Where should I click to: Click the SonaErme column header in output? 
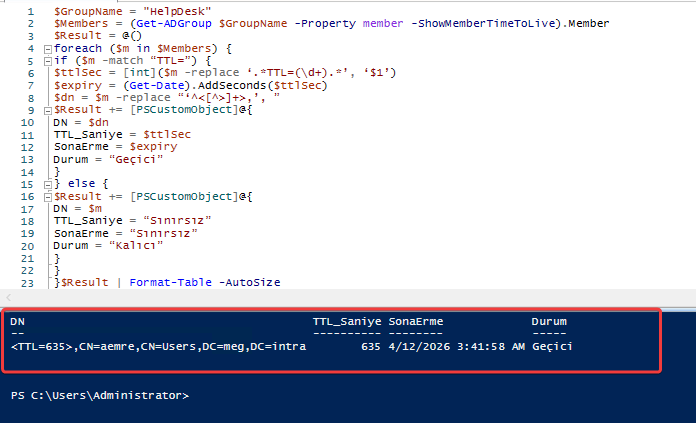click(x=414, y=322)
